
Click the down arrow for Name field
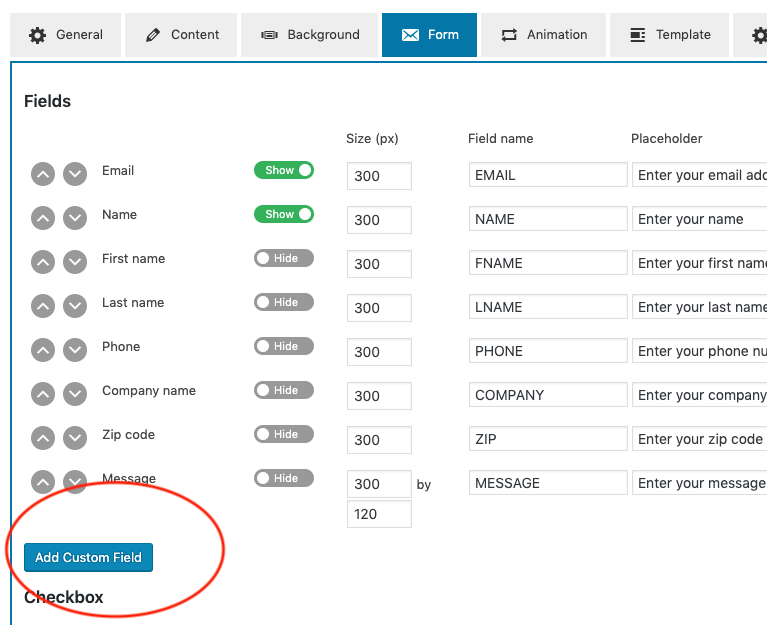pyautogui.click(x=75, y=218)
